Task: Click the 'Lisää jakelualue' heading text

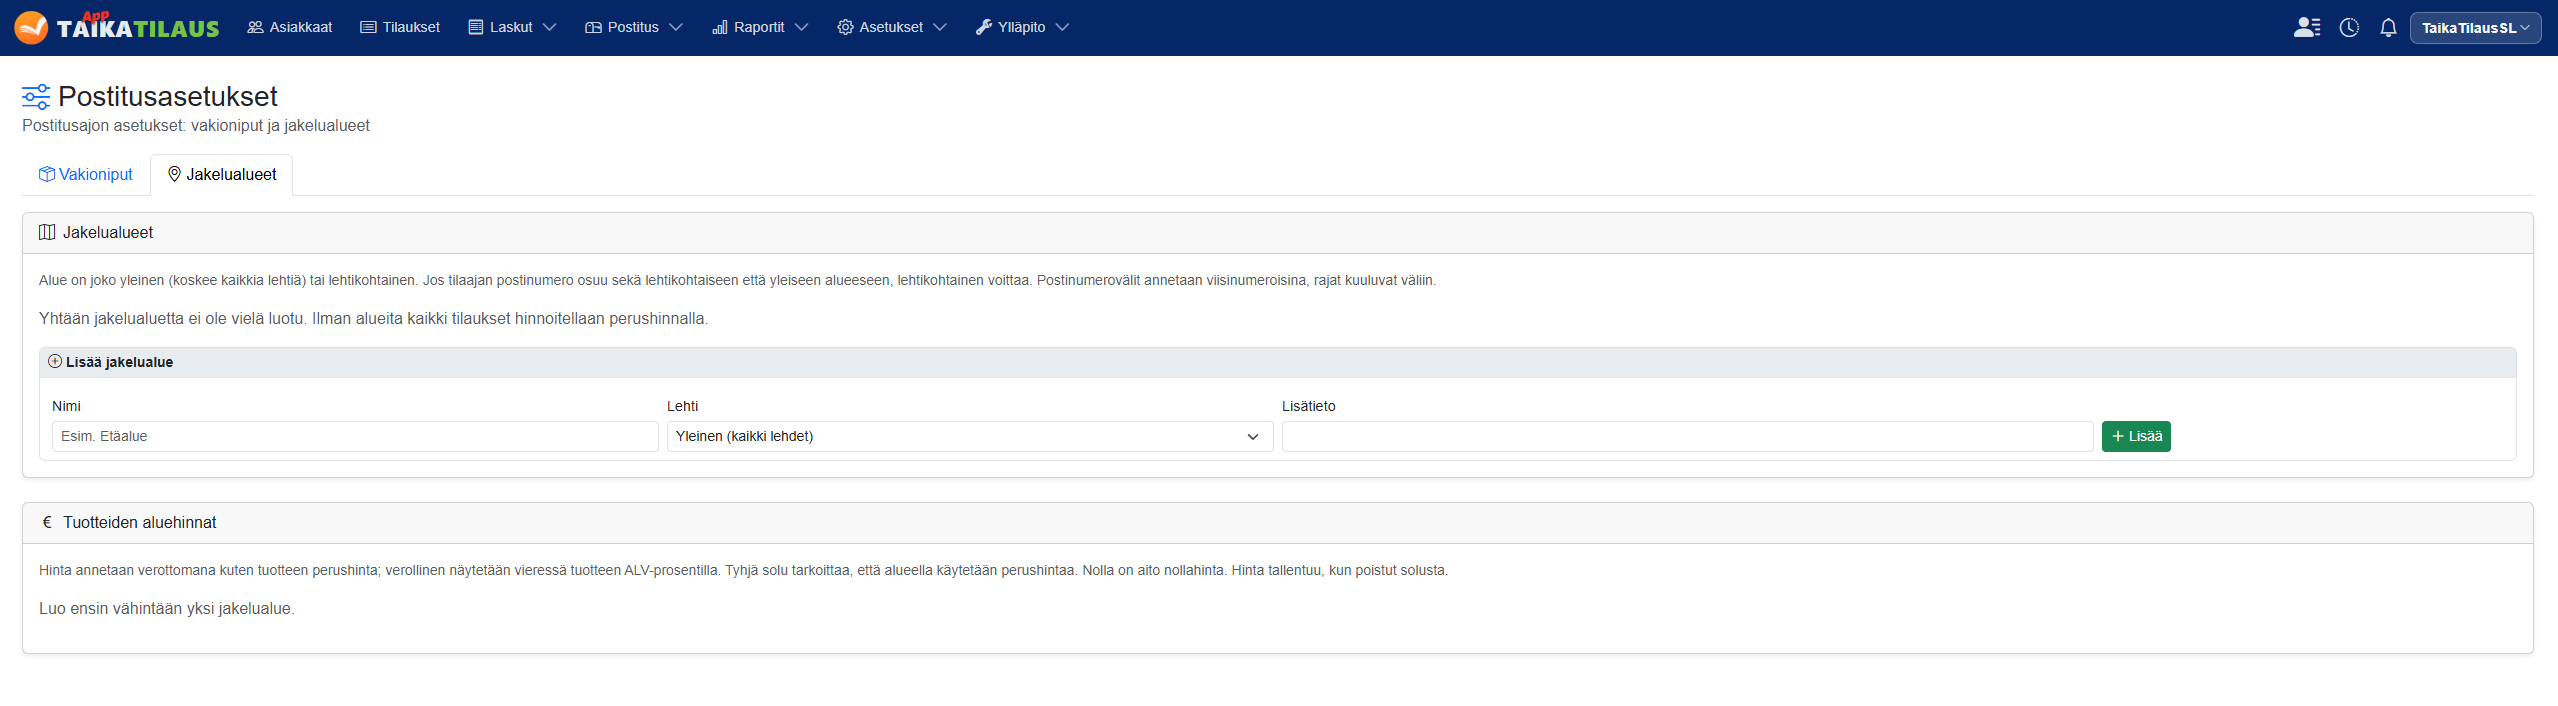Action: click(120, 362)
